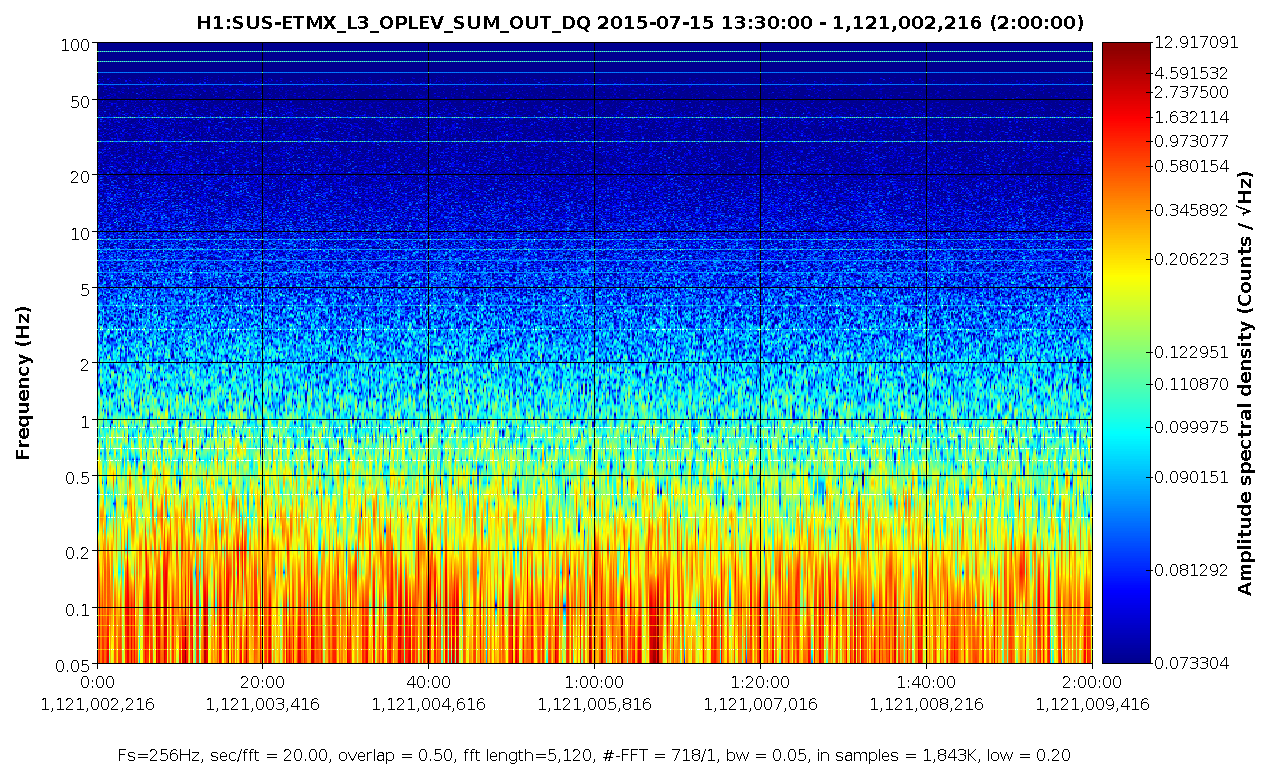
Task: Click the color scale bar gradient
Action: 1126,352
